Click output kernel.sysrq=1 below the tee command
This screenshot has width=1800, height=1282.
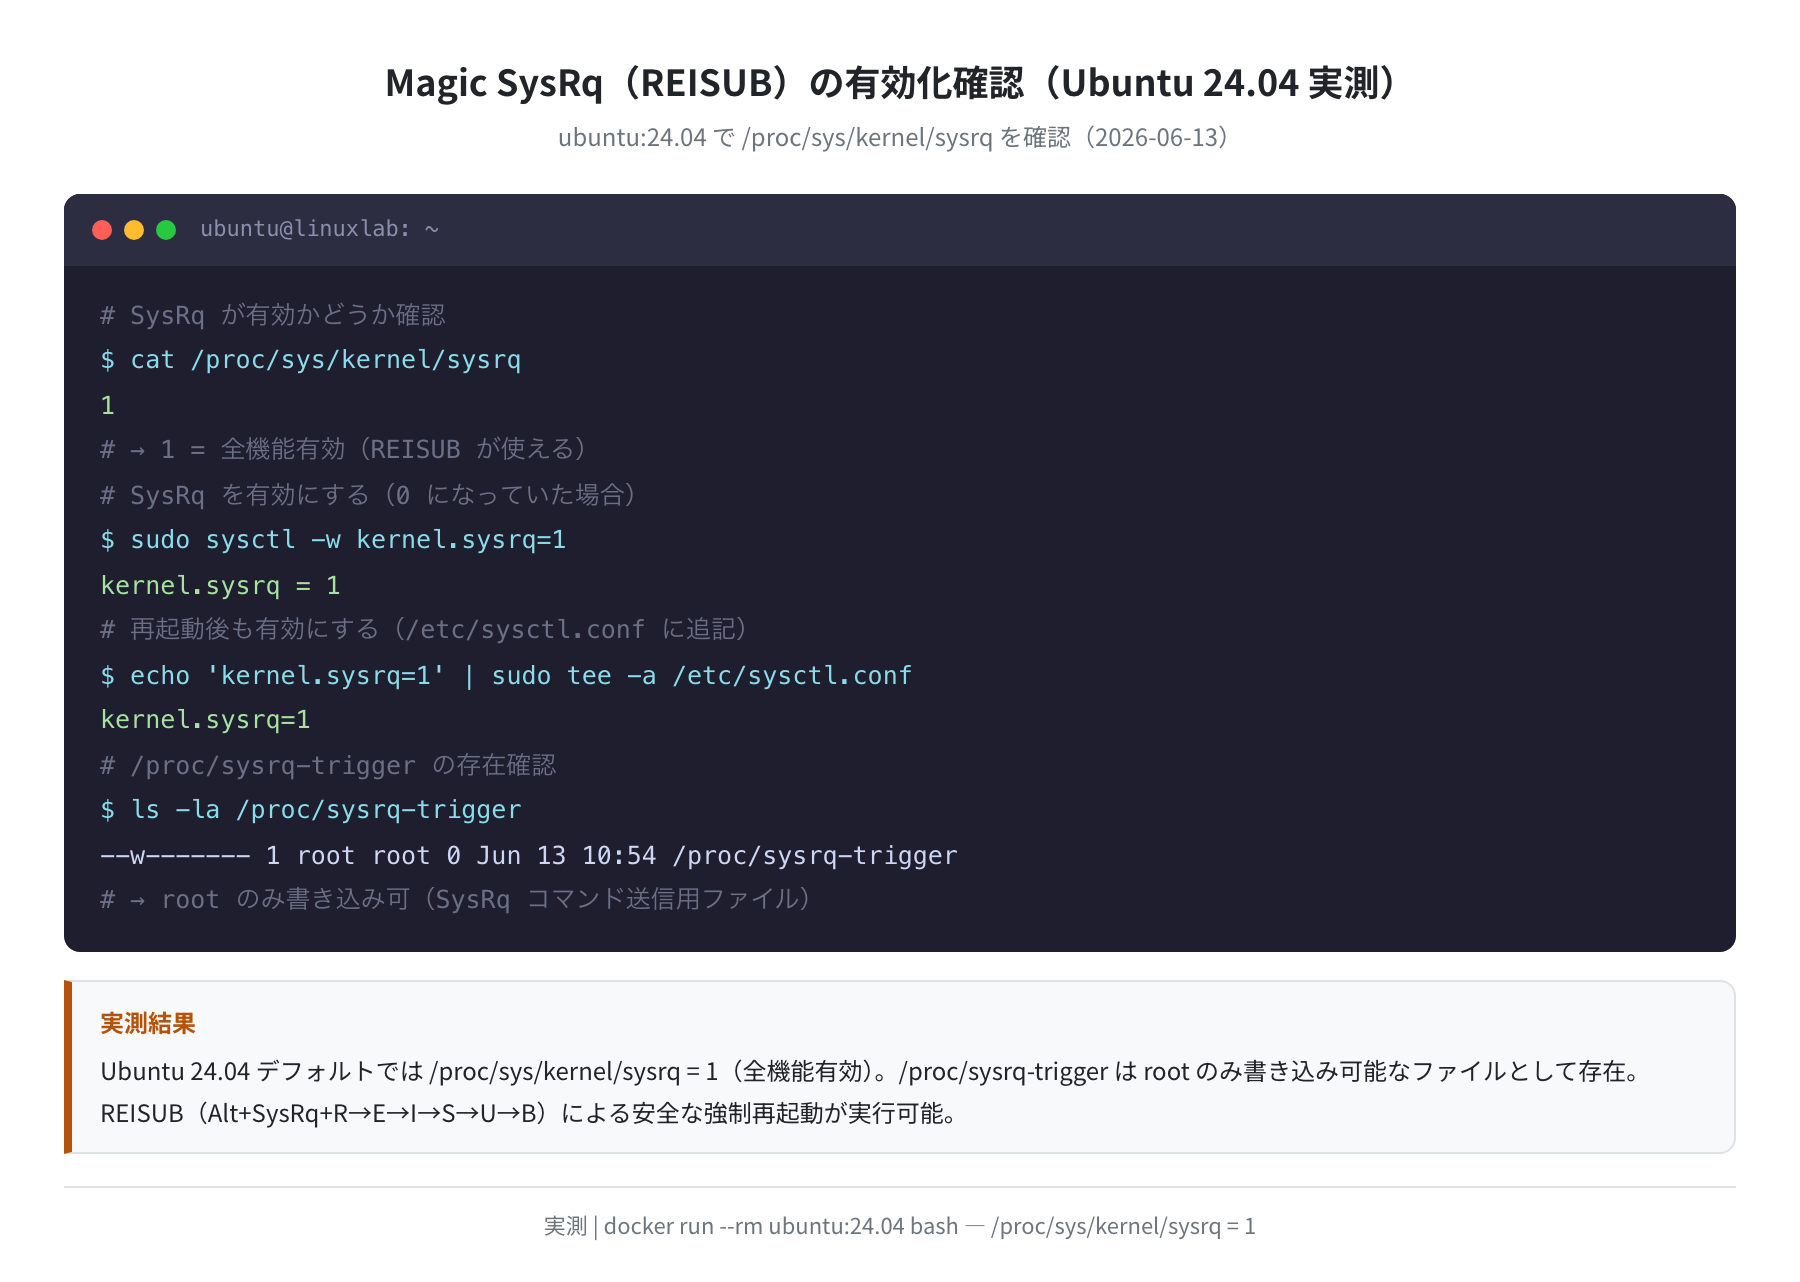[205, 720]
